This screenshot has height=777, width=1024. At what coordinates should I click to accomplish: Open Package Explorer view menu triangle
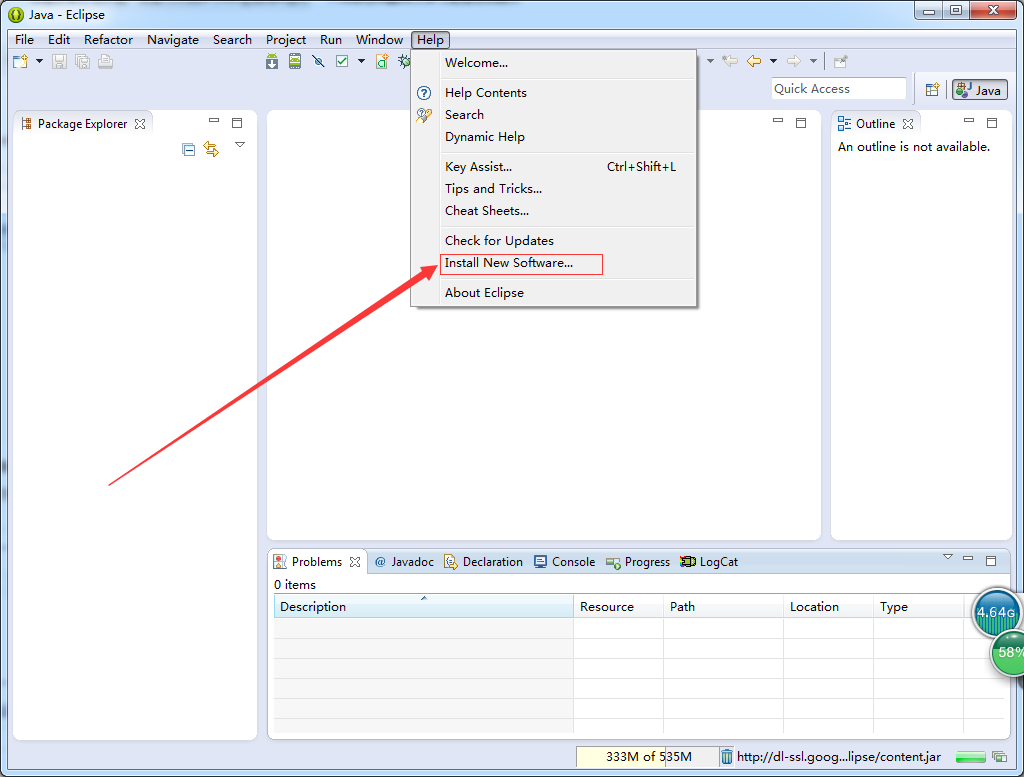[240, 144]
